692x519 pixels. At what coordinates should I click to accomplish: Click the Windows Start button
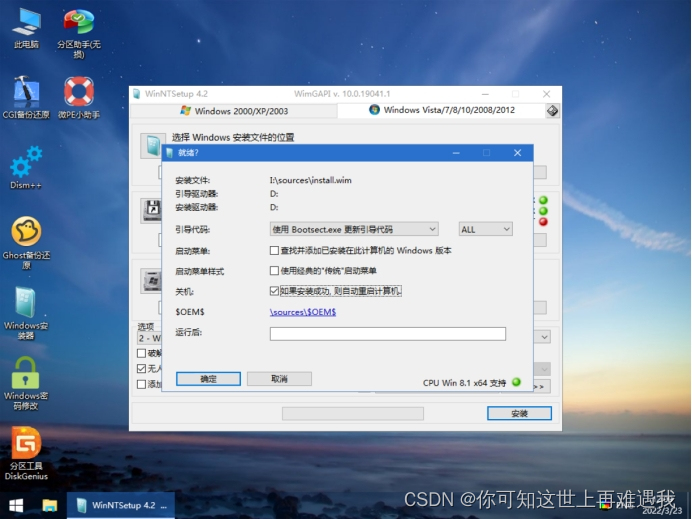[x=16, y=506]
